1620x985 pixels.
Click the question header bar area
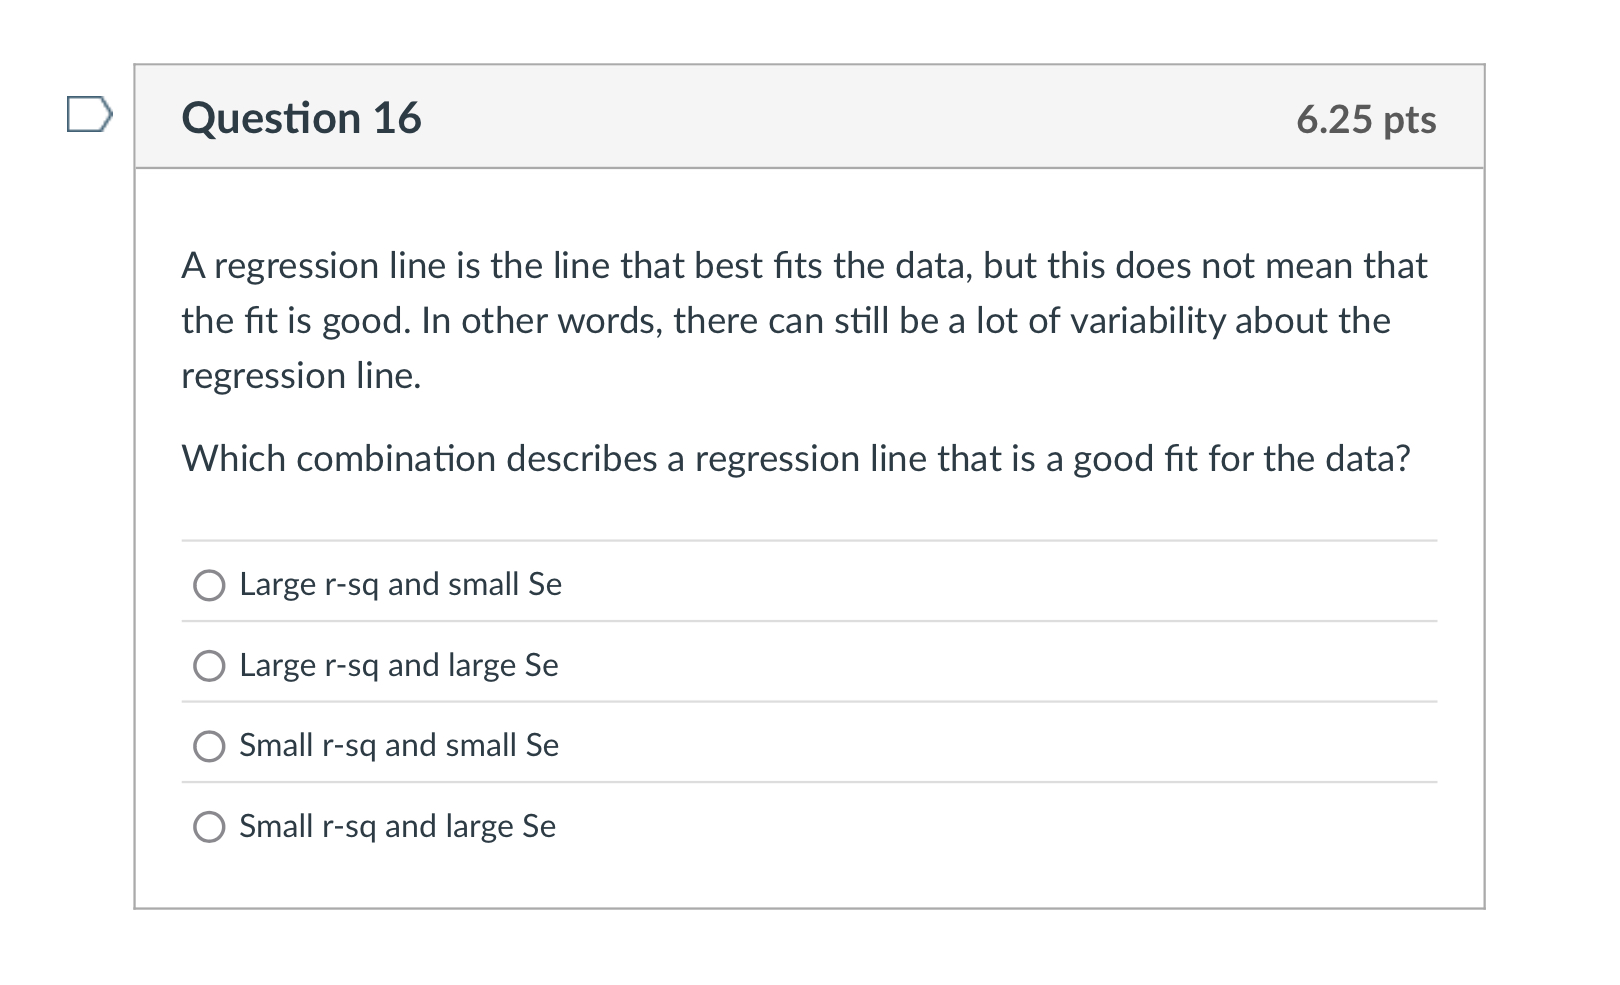coord(810,117)
